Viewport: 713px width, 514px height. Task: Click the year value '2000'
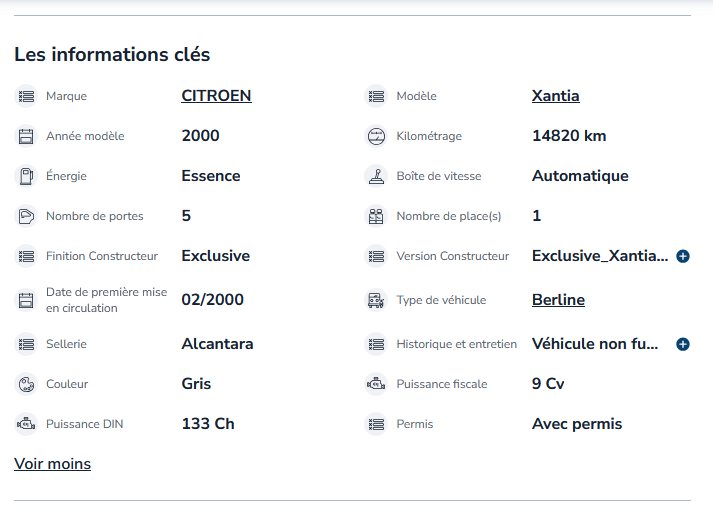pyautogui.click(x=201, y=136)
